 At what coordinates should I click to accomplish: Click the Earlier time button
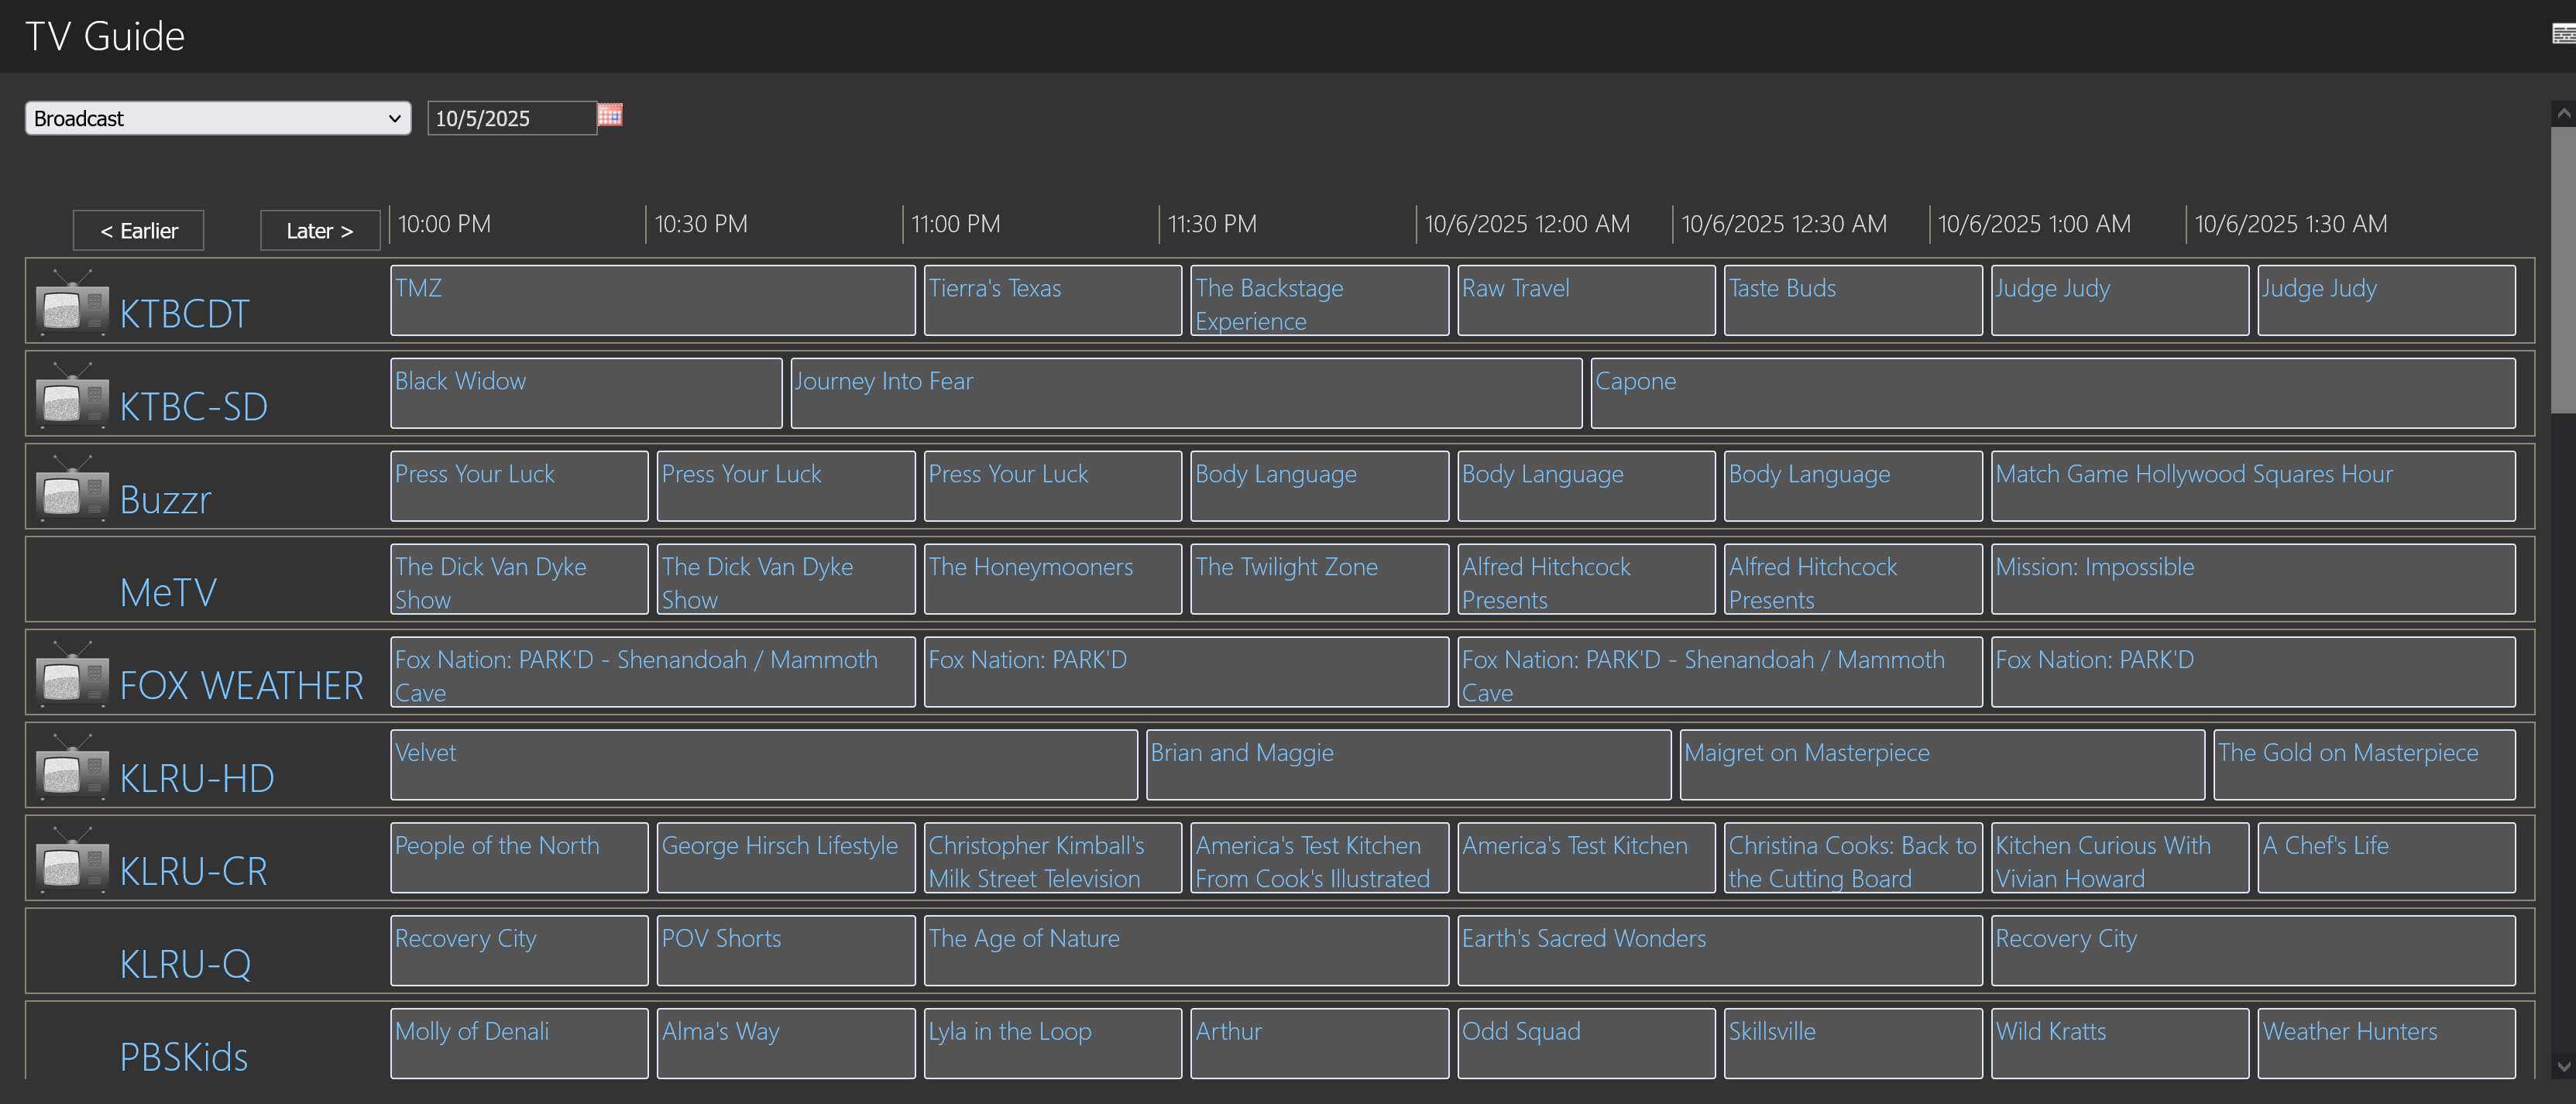(138, 231)
